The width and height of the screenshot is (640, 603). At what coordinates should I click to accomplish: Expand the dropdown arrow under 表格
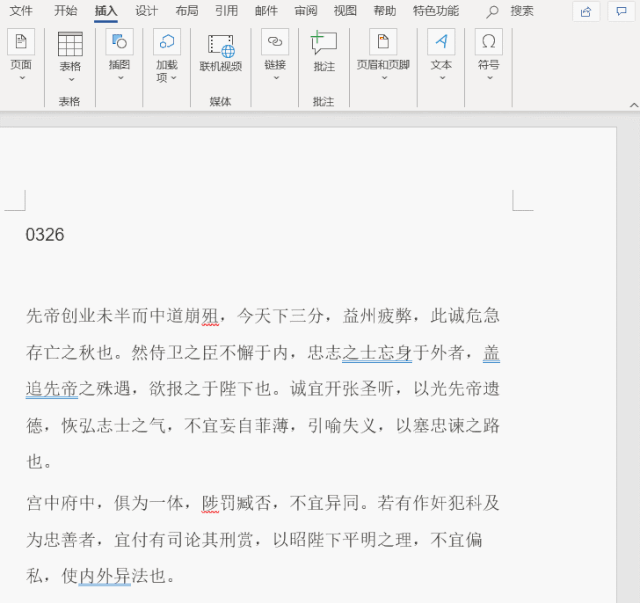click(70, 79)
